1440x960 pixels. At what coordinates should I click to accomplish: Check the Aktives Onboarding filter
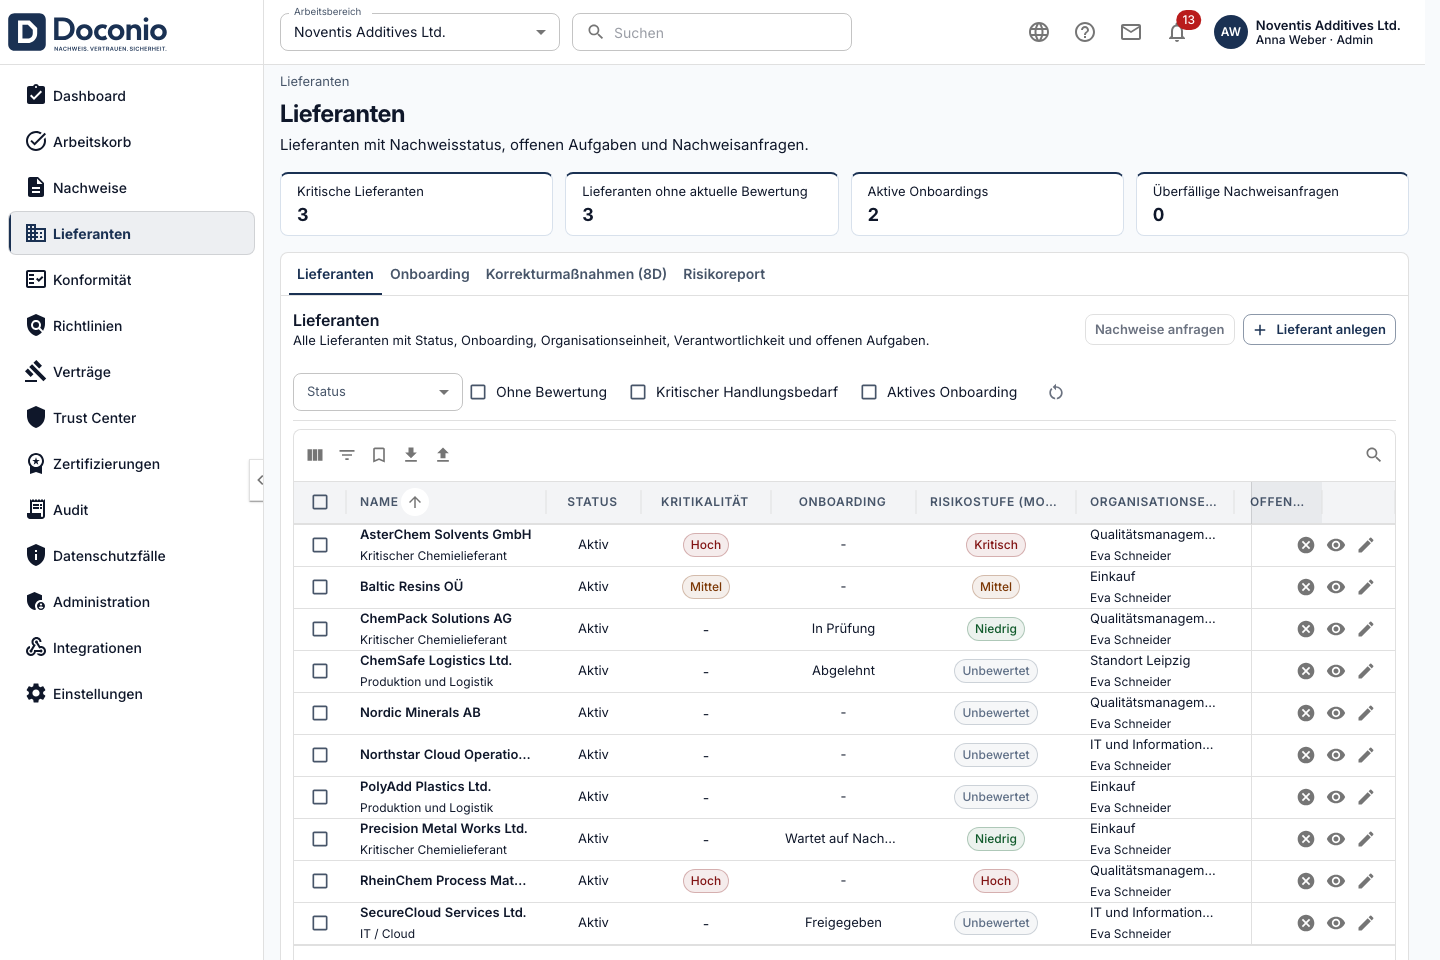[x=869, y=392]
